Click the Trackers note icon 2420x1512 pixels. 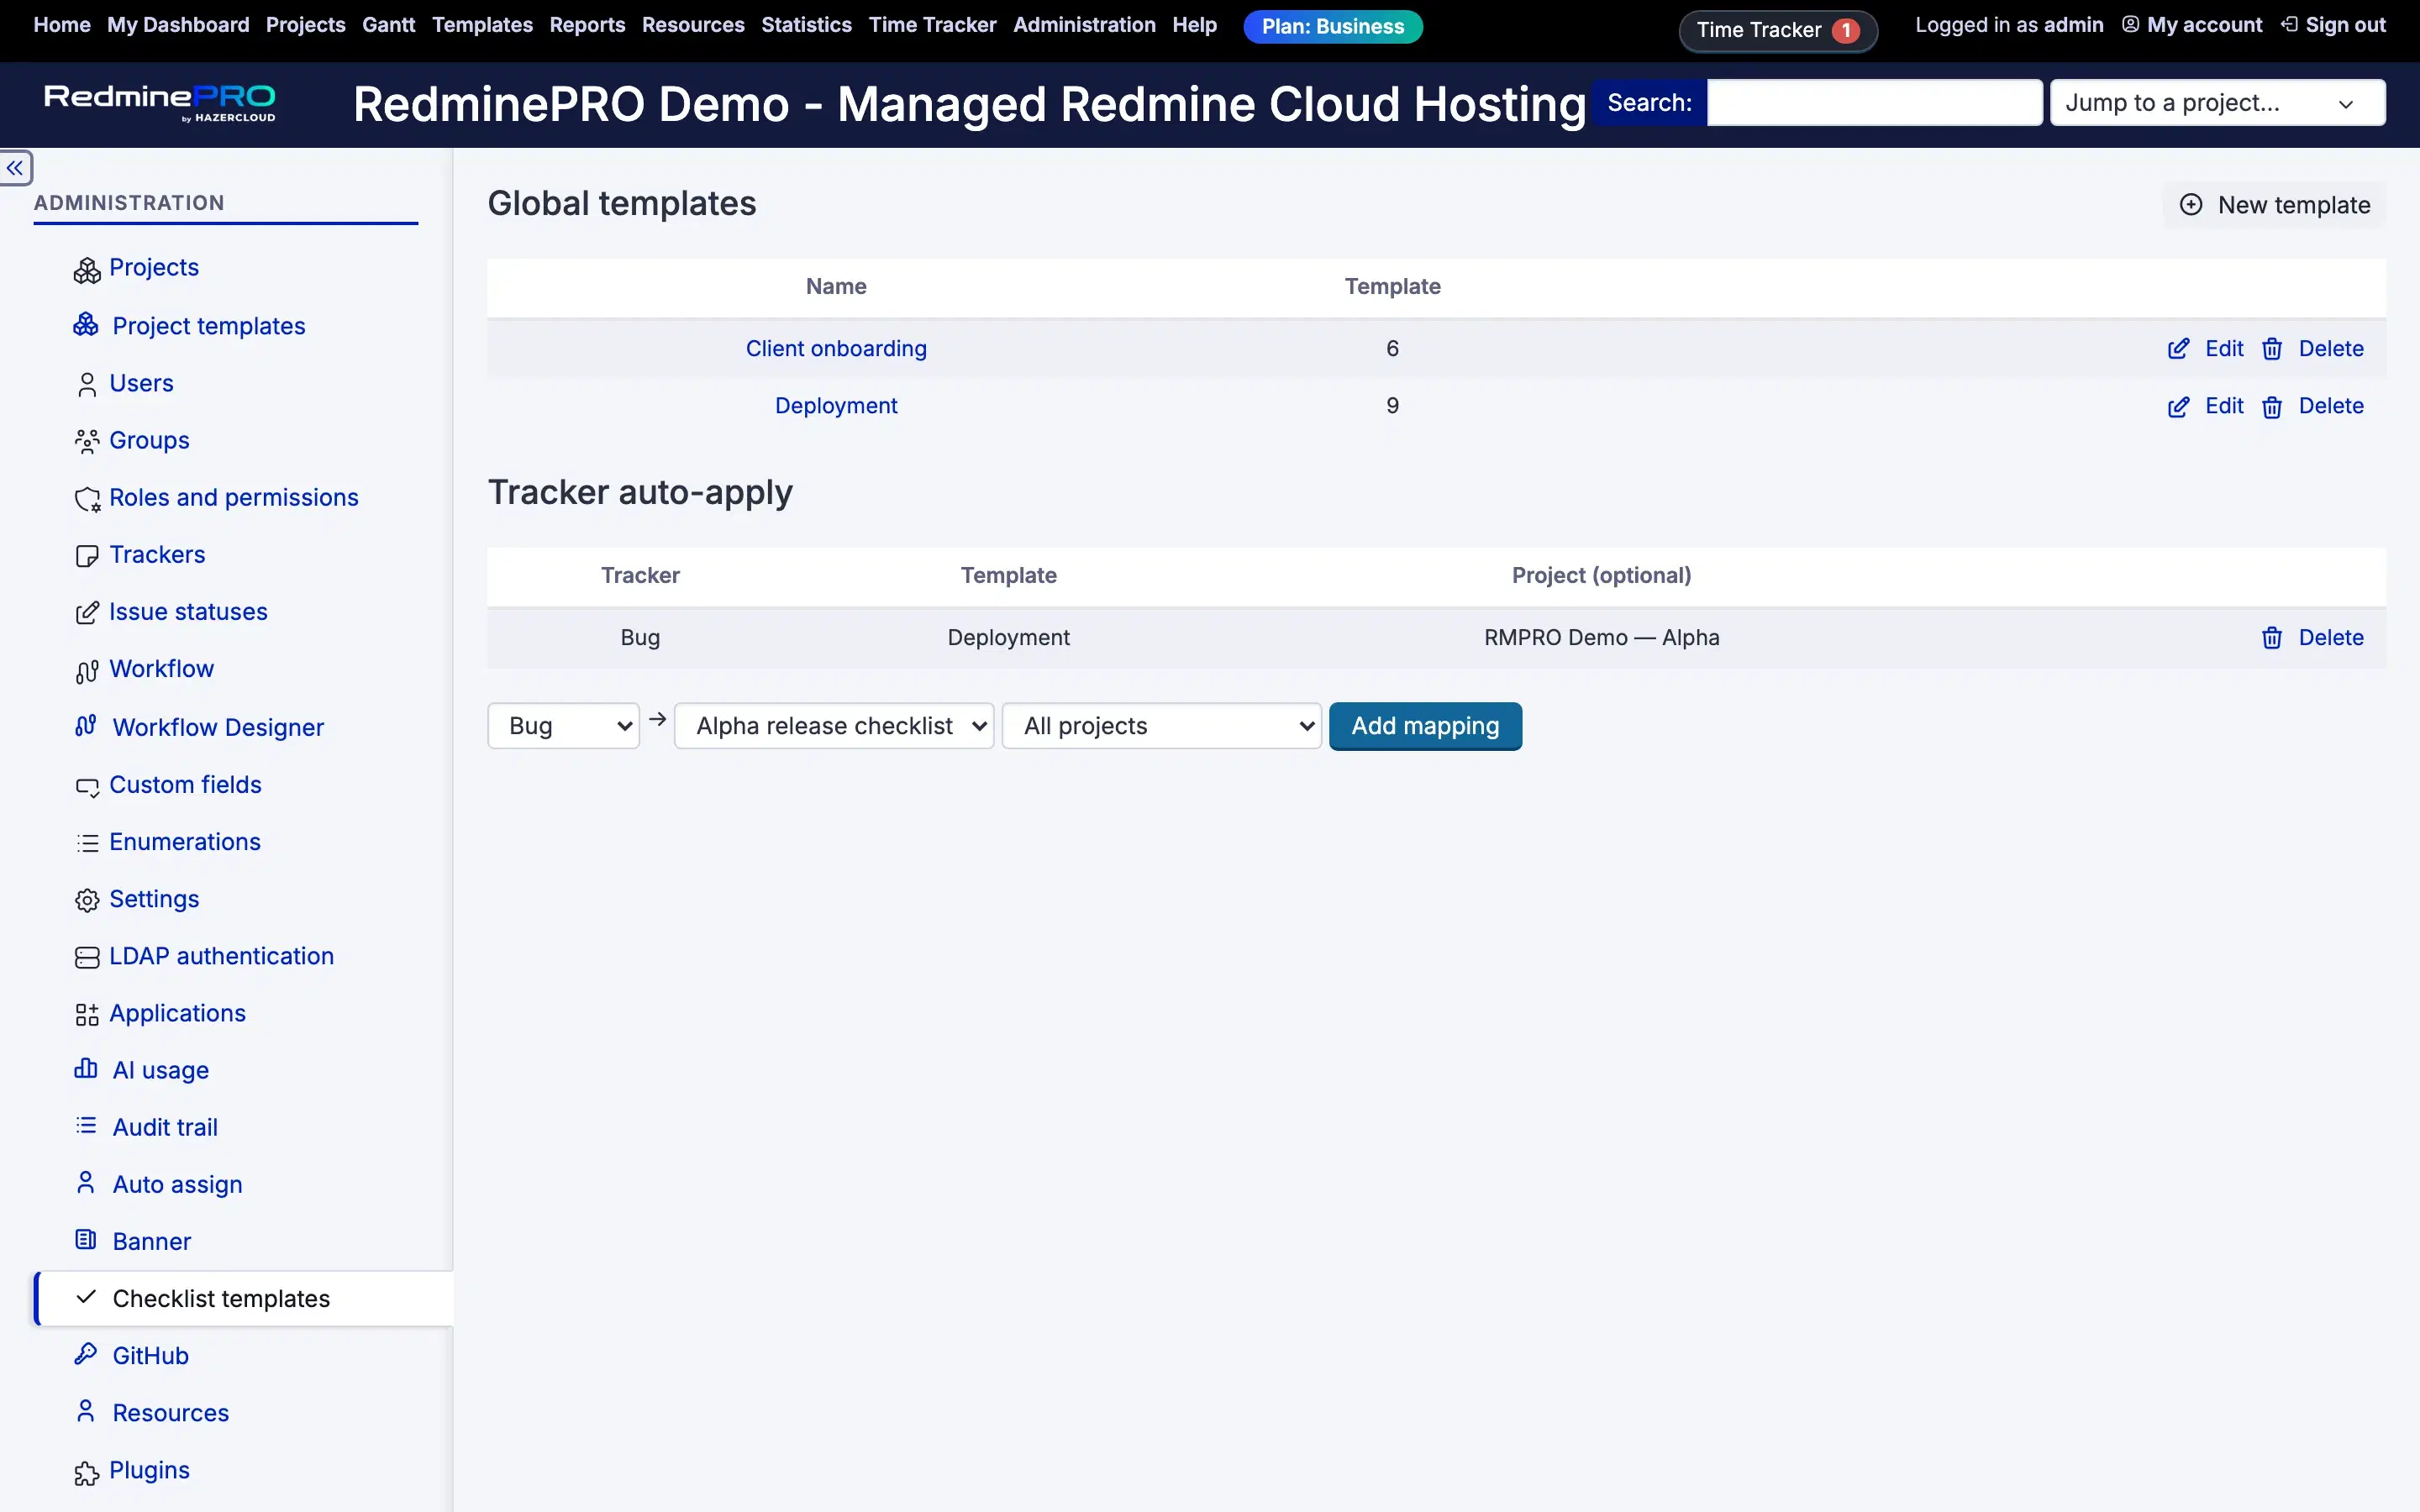coord(87,556)
